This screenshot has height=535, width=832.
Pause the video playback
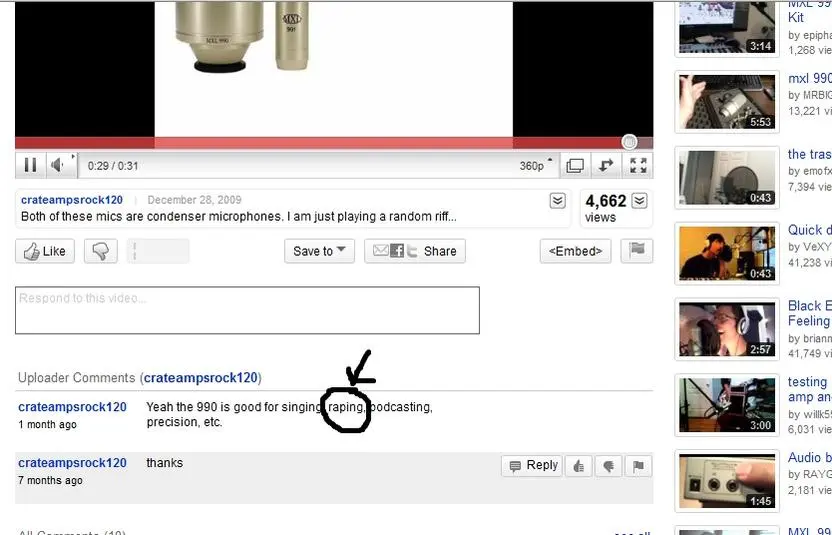30,165
